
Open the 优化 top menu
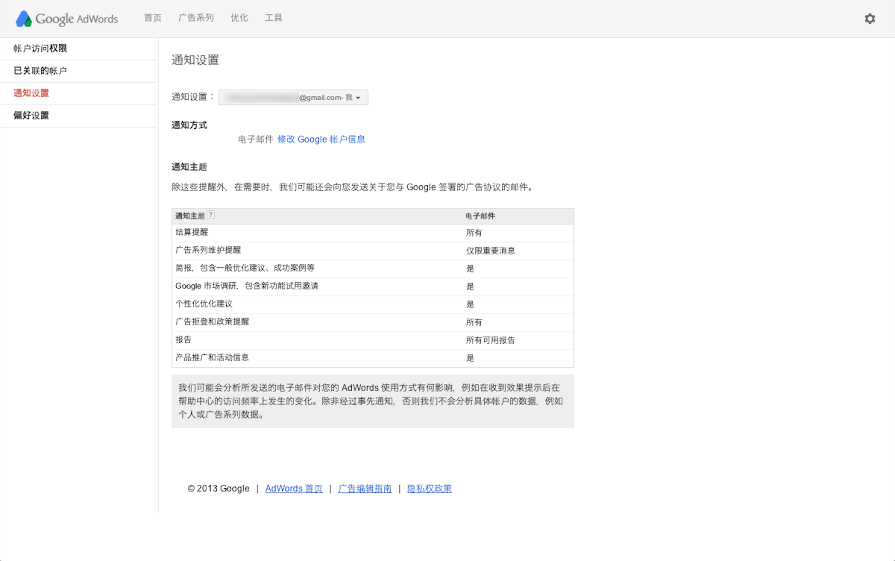pos(239,18)
